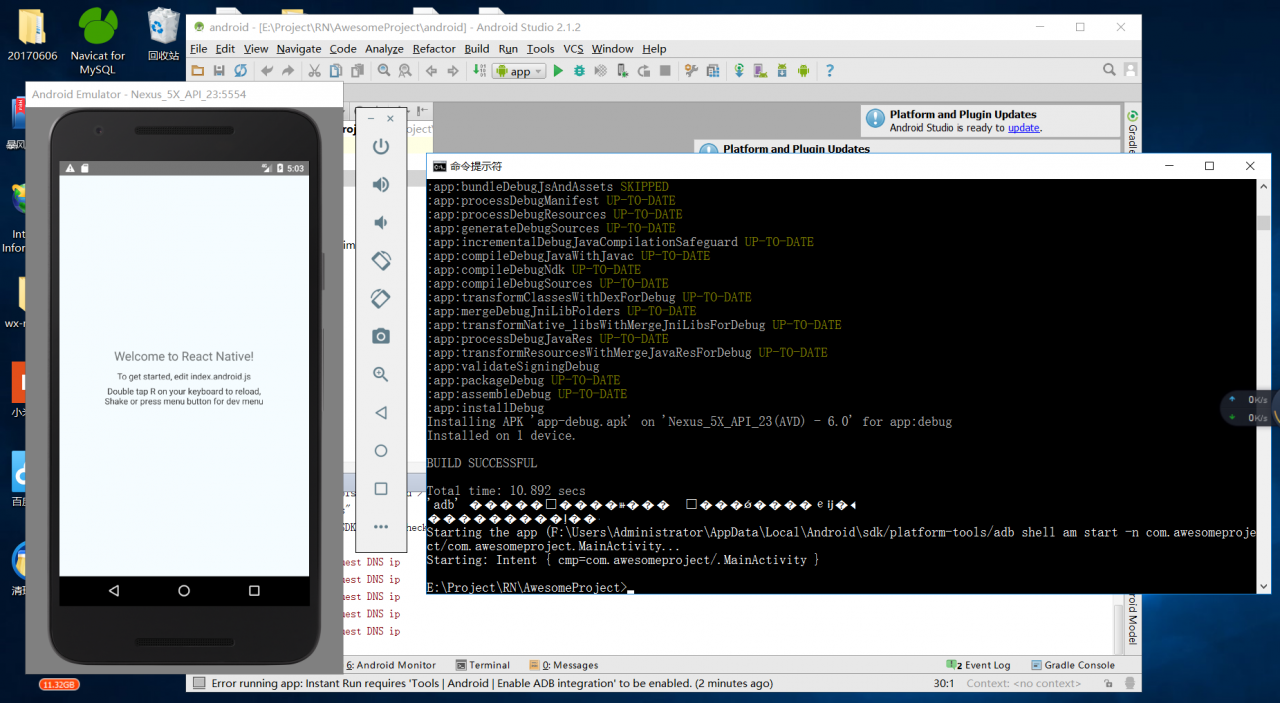The width and height of the screenshot is (1280, 703).
Task: Click the Redo arrow in Android Studio toolbar
Action: click(288, 71)
